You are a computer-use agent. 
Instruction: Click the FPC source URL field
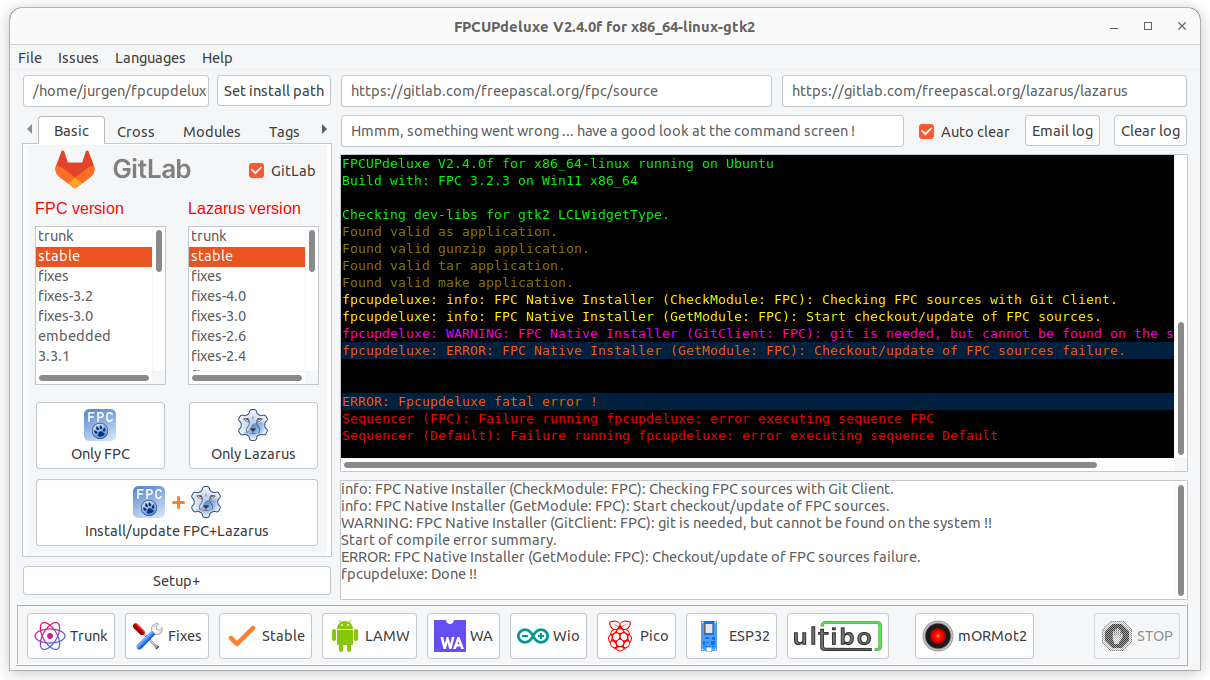tap(556, 91)
